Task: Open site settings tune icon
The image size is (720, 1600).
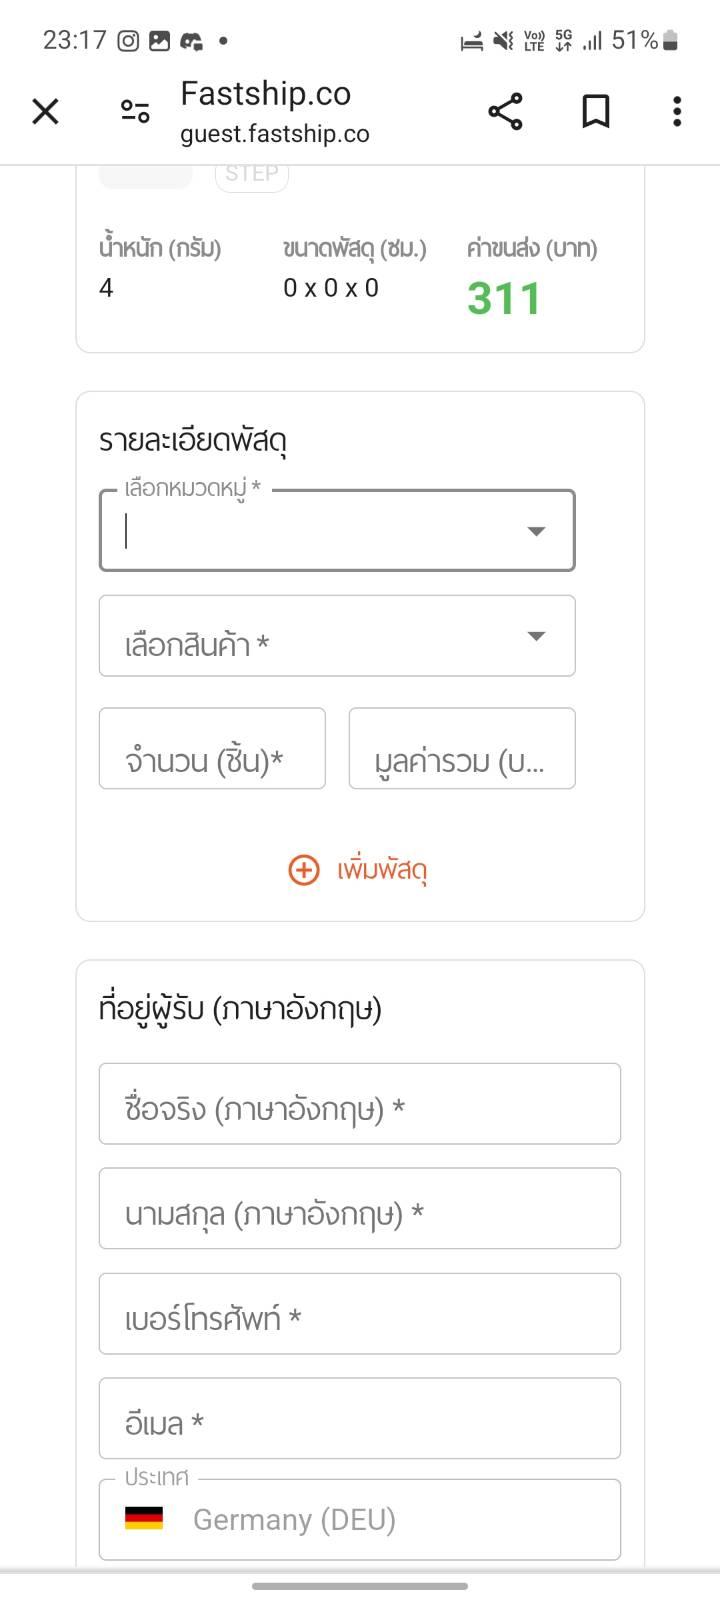Action: 135,111
